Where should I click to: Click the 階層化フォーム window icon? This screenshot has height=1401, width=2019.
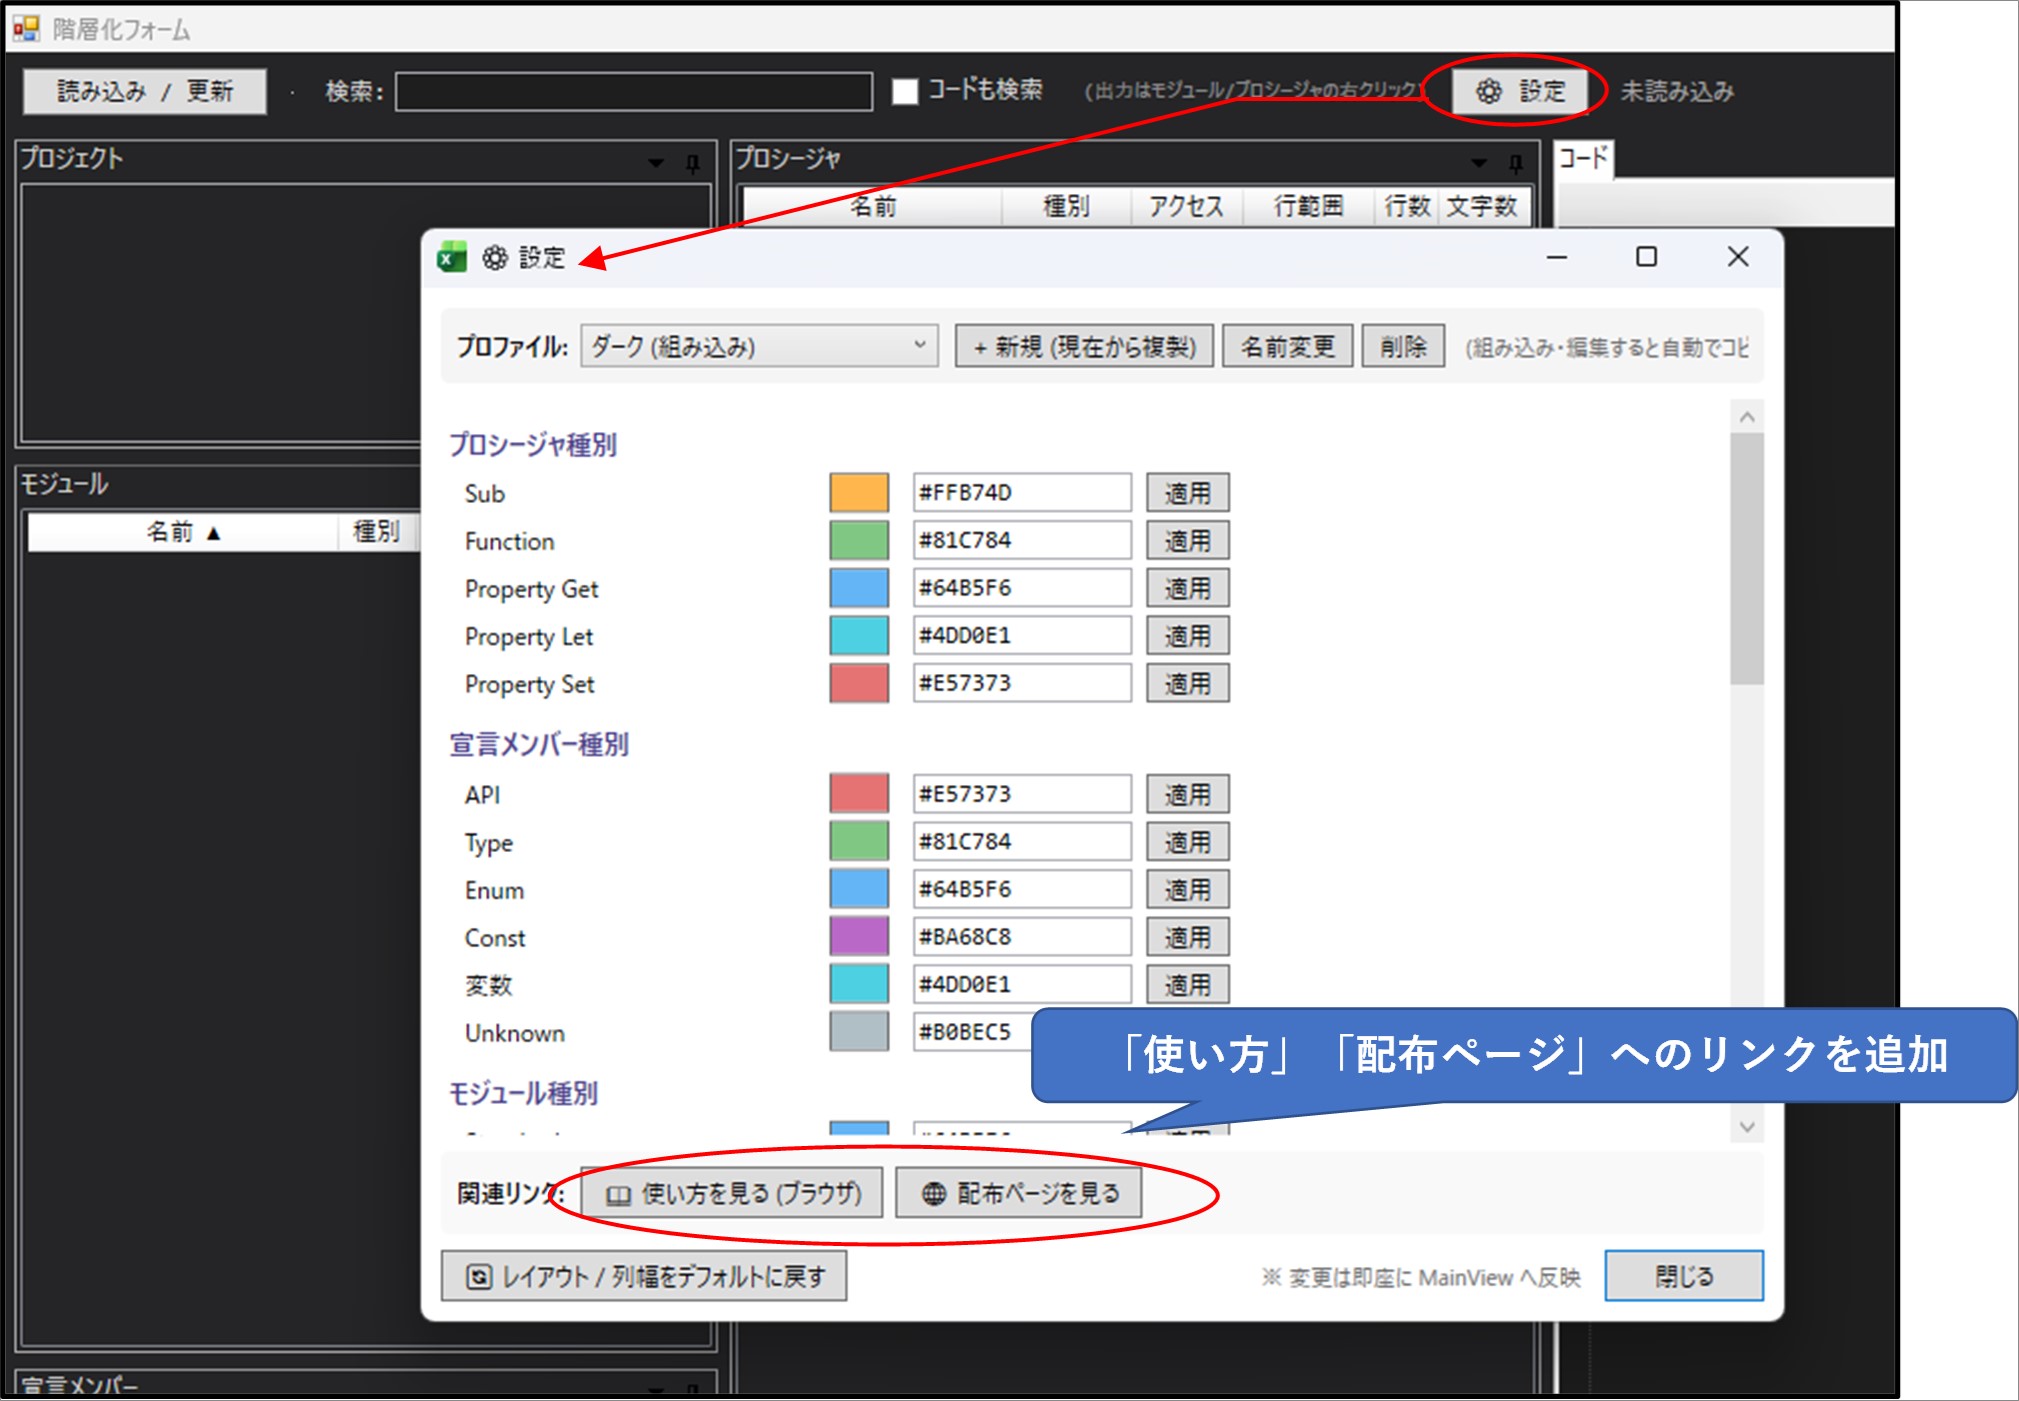[26, 28]
